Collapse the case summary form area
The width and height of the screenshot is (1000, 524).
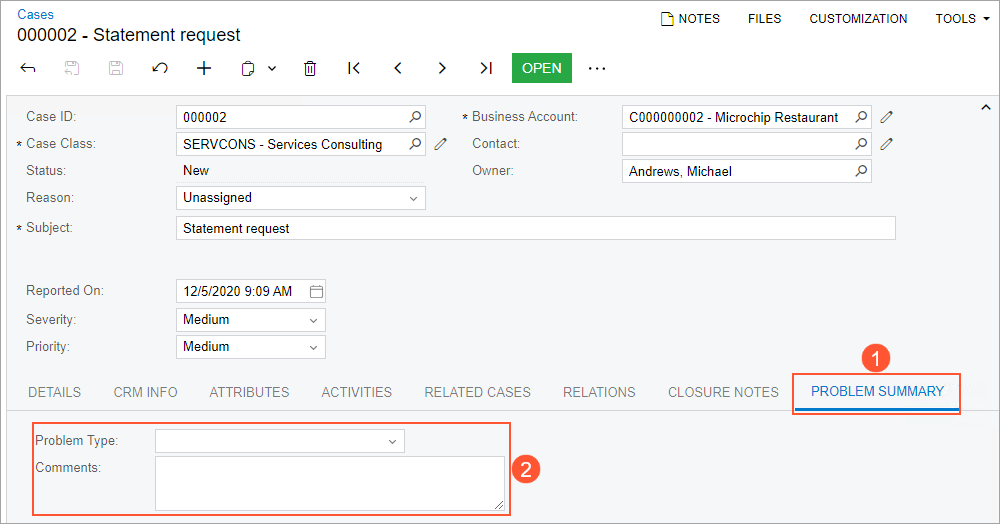985,107
